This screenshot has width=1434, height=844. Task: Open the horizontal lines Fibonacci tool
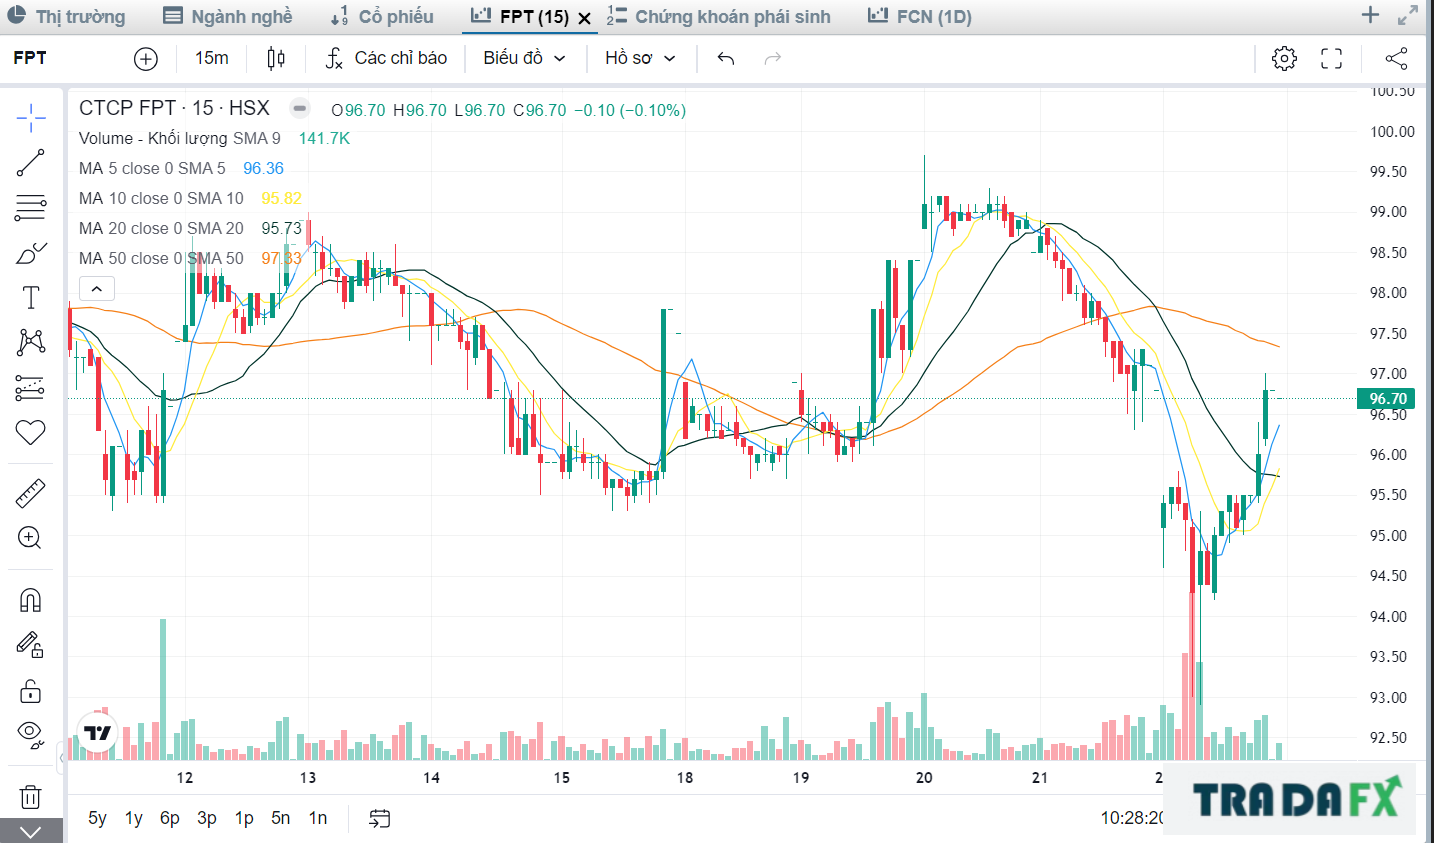tap(31, 208)
